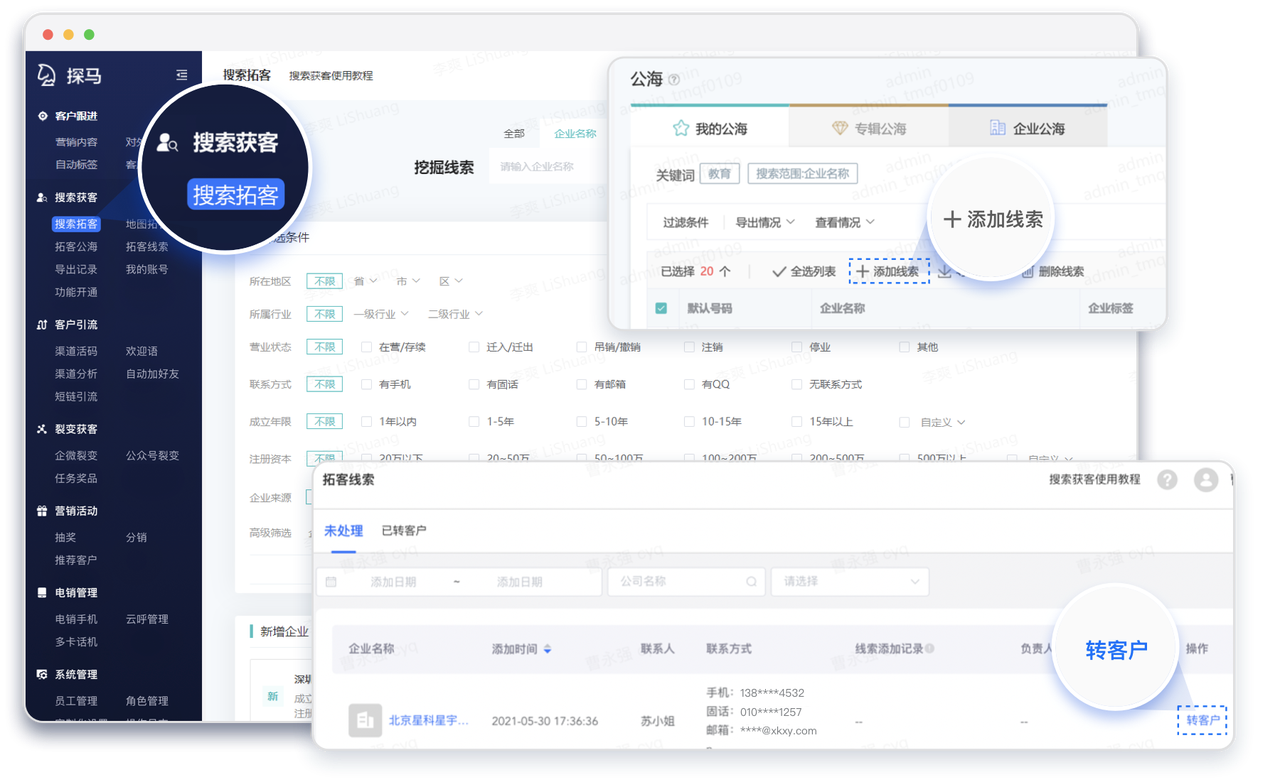
Task: Click the star icon on 我的公海
Action: (x=681, y=128)
